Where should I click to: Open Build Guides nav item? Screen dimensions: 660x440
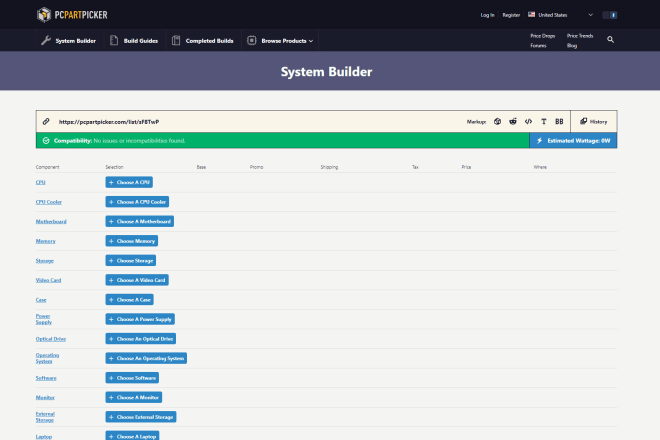pyautogui.click(x=134, y=41)
